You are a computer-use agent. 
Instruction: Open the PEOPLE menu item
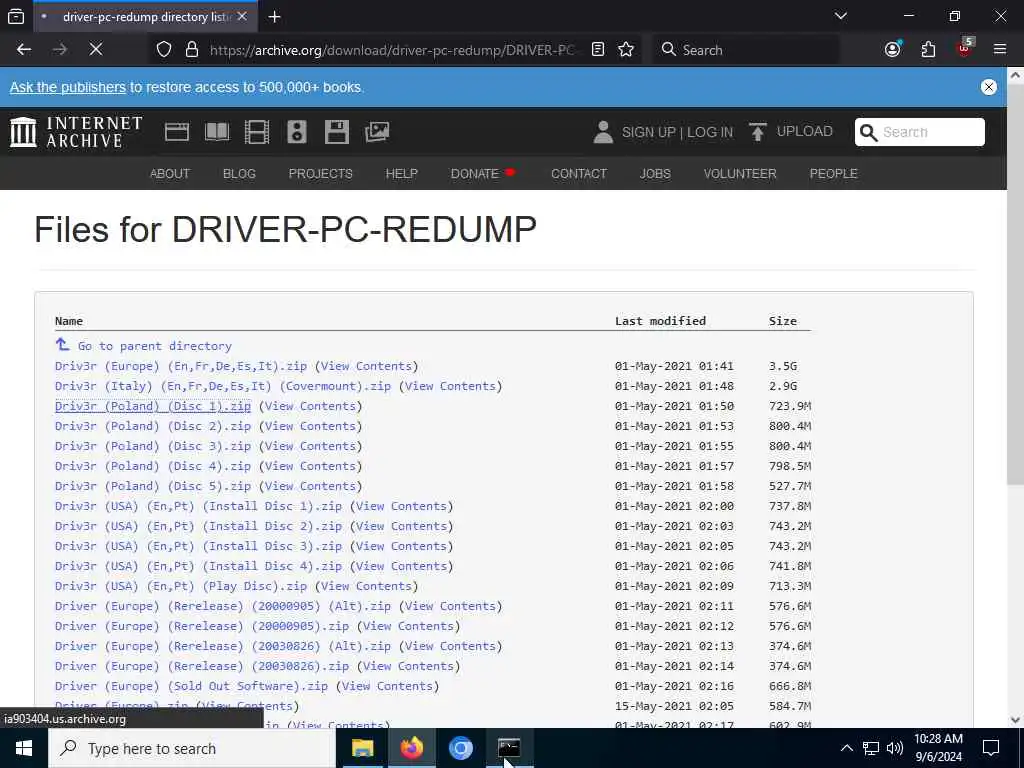point(833,174)
